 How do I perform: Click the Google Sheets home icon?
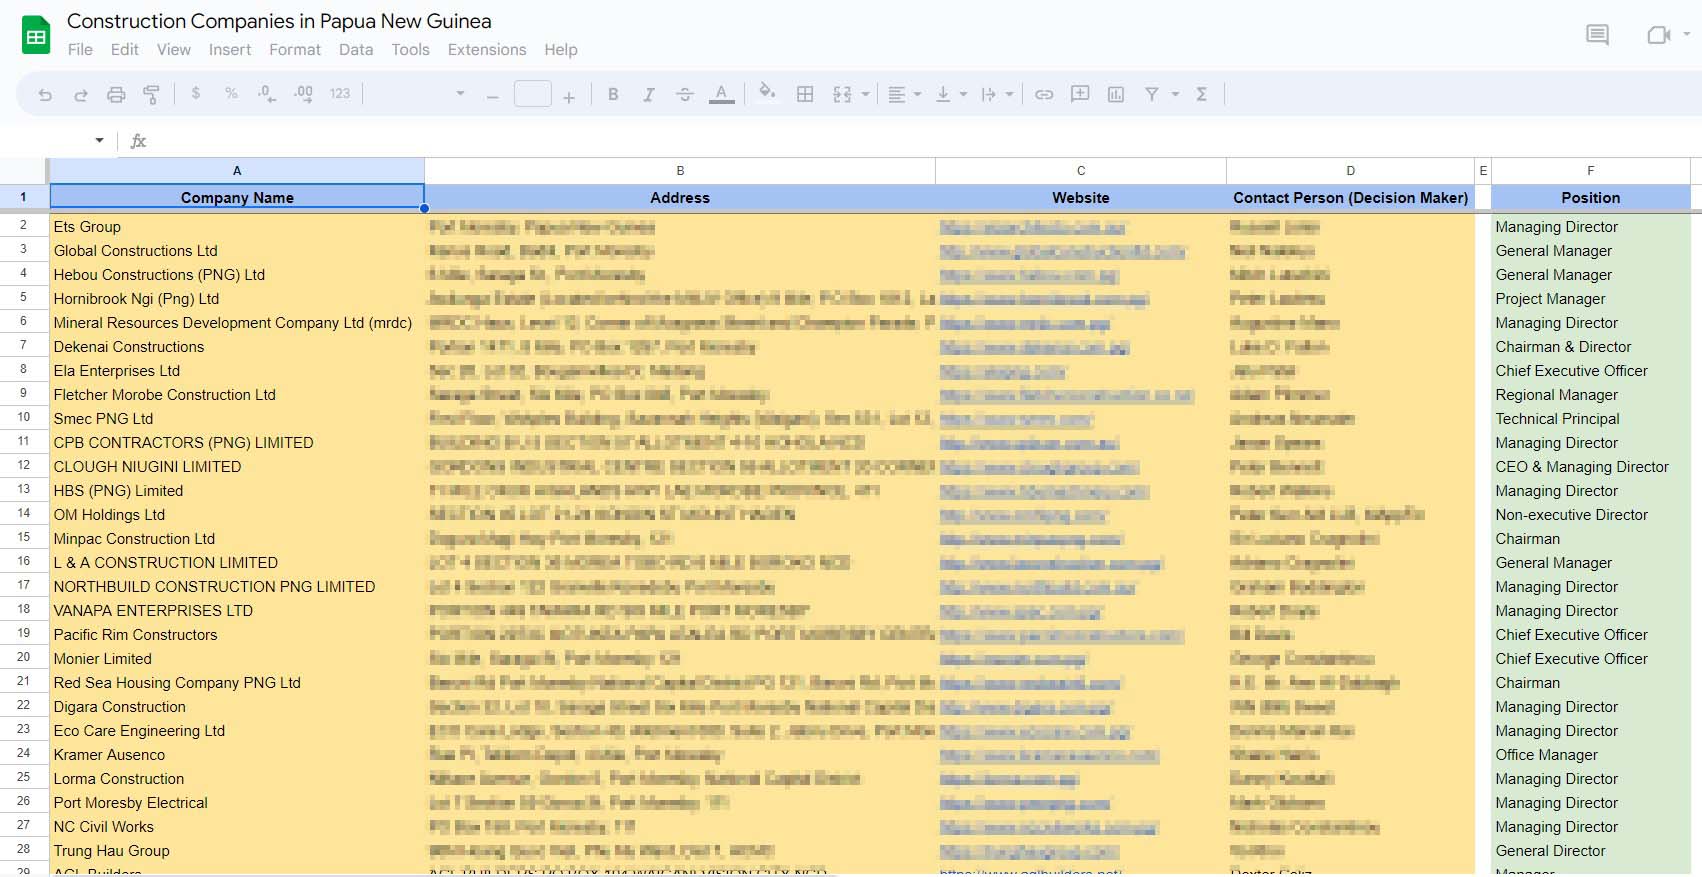36,36
